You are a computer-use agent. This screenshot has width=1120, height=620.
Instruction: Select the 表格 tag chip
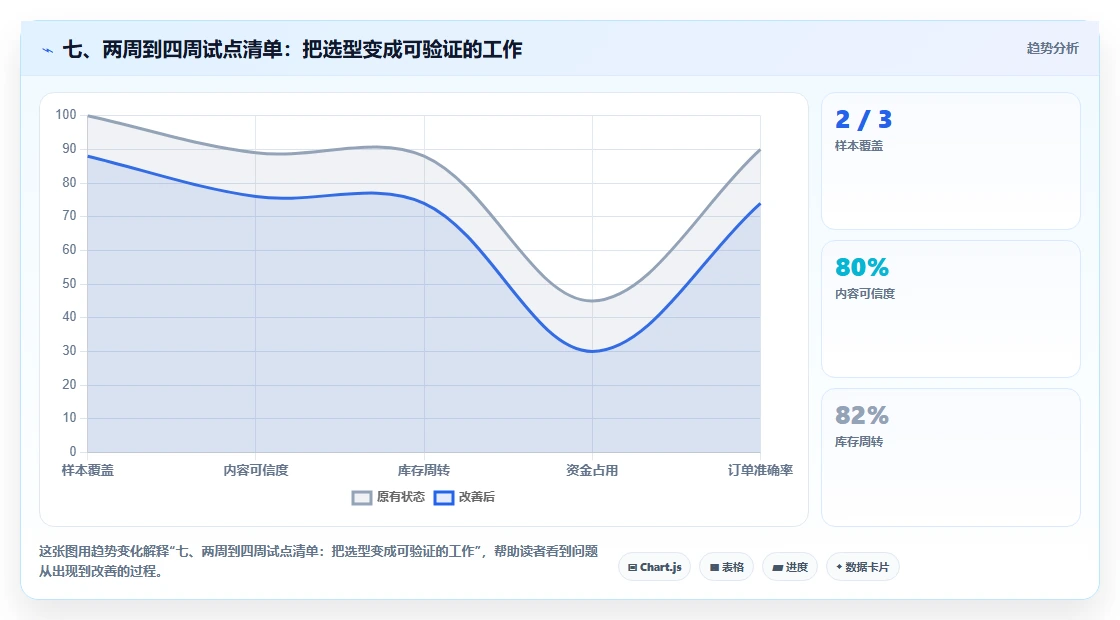(726, 567)
